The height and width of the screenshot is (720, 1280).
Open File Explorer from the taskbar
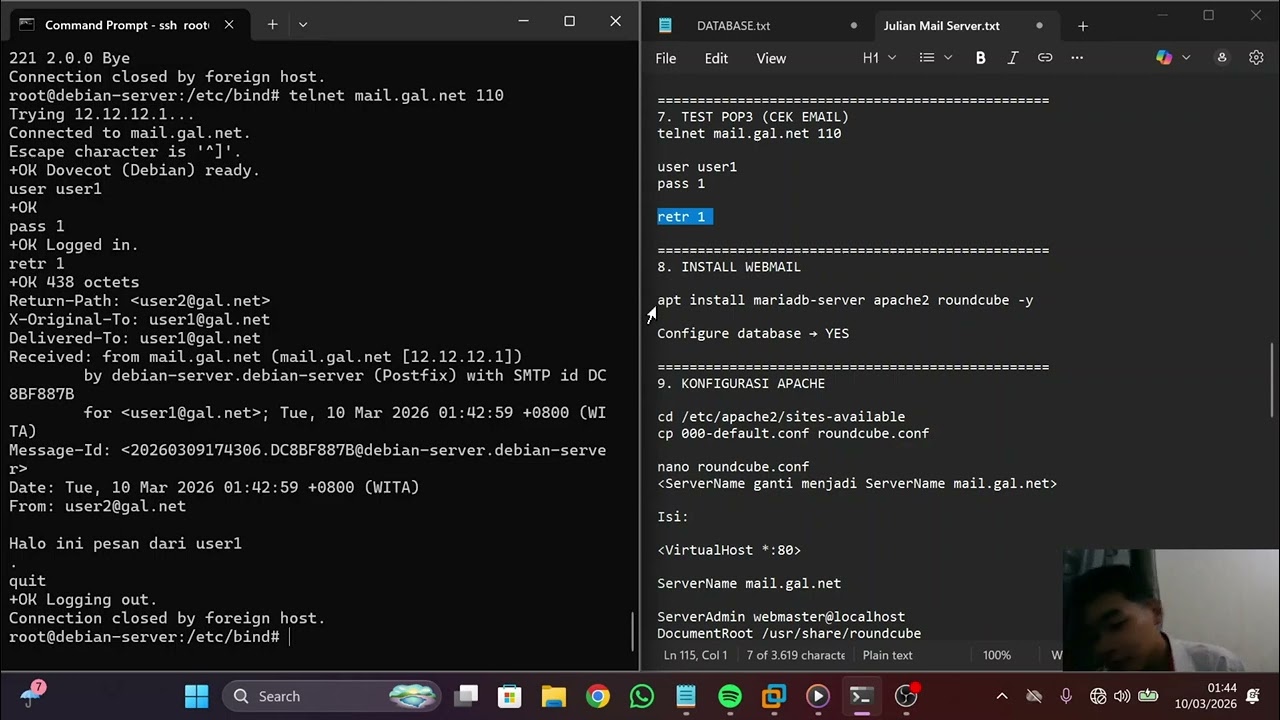click(554, 696)
